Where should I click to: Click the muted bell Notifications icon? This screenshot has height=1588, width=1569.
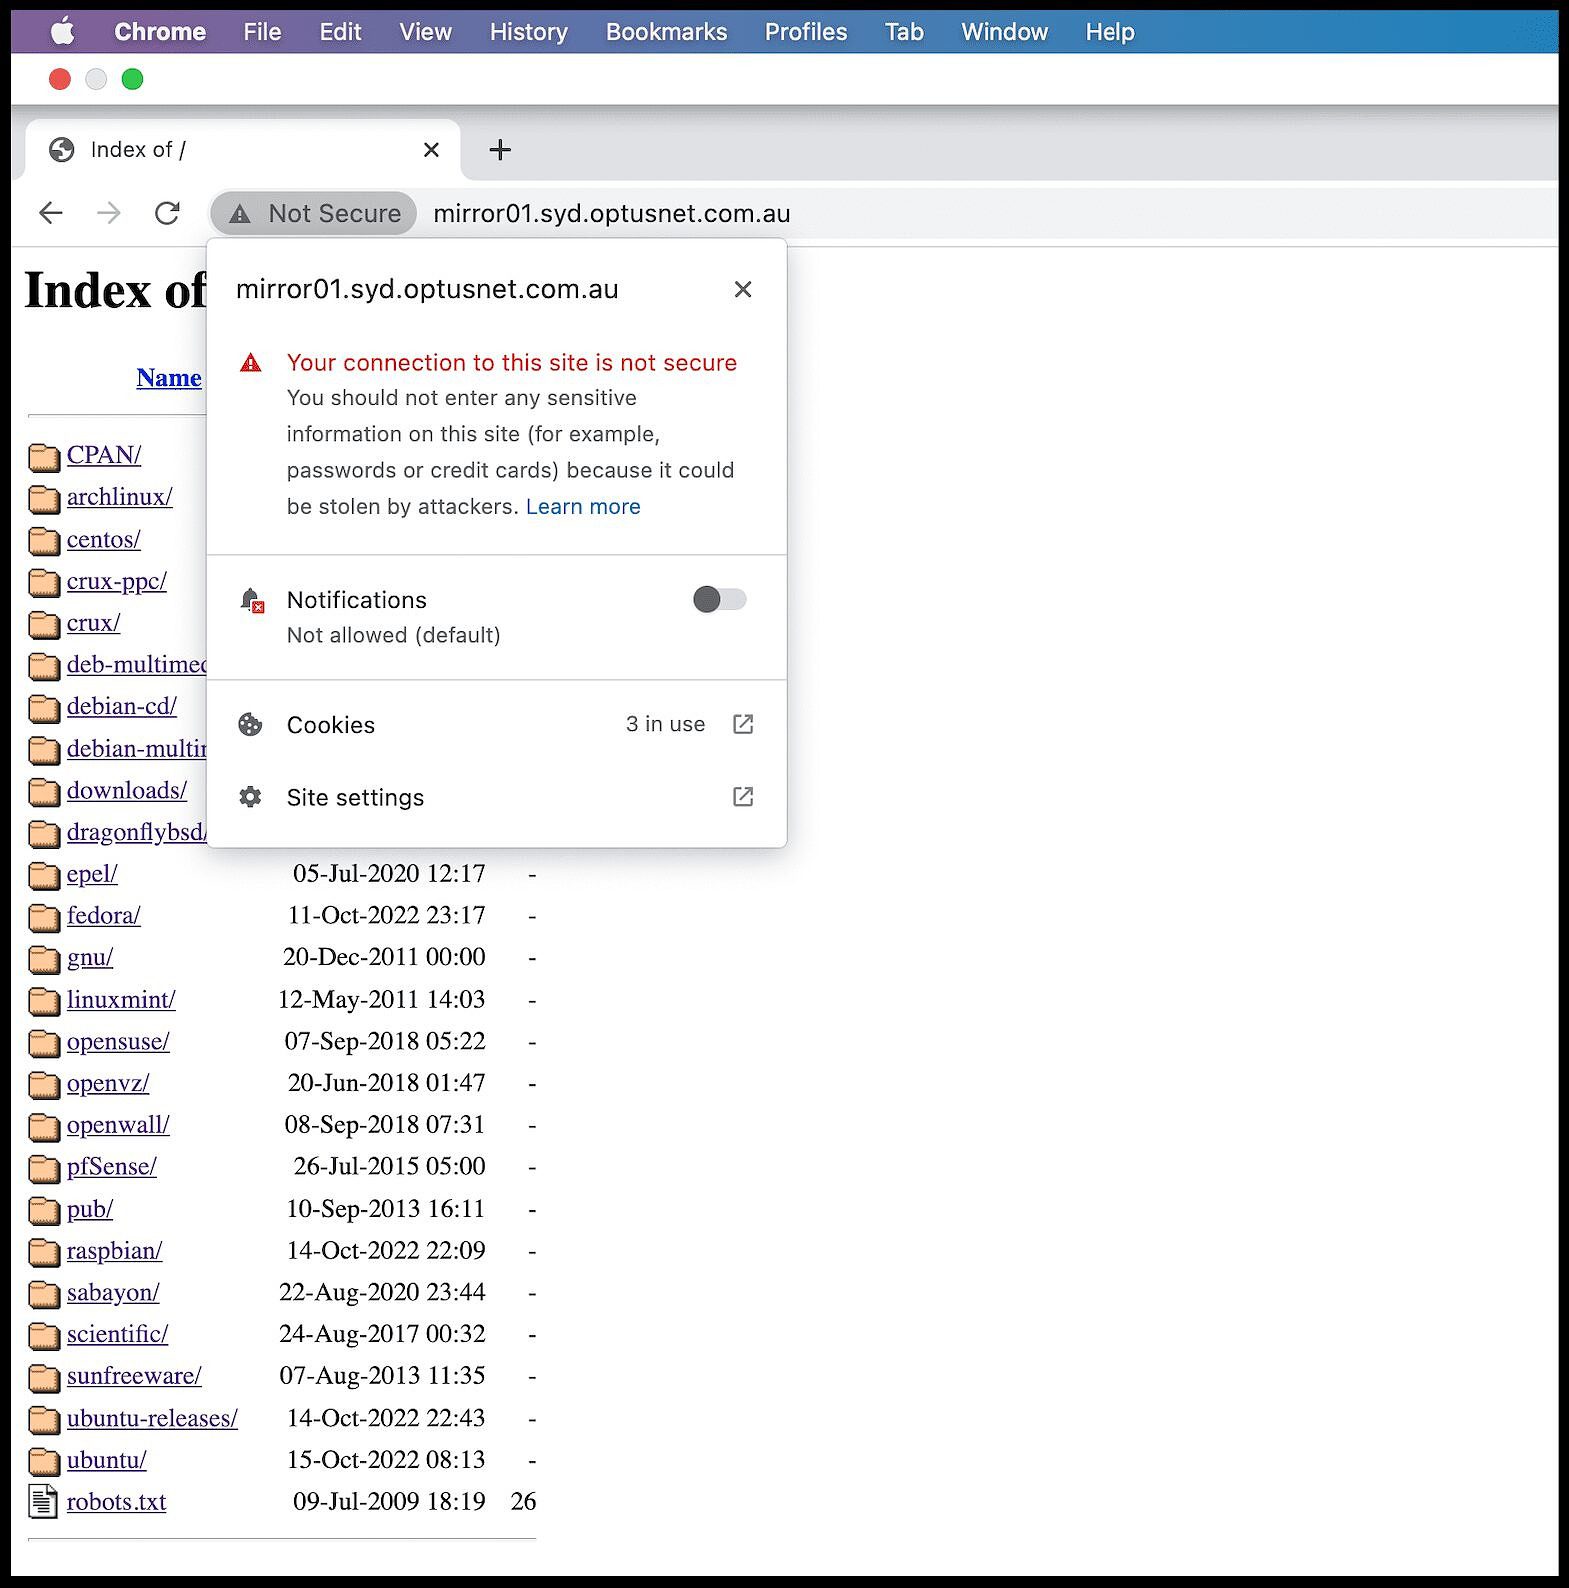(x=252, y=600)
